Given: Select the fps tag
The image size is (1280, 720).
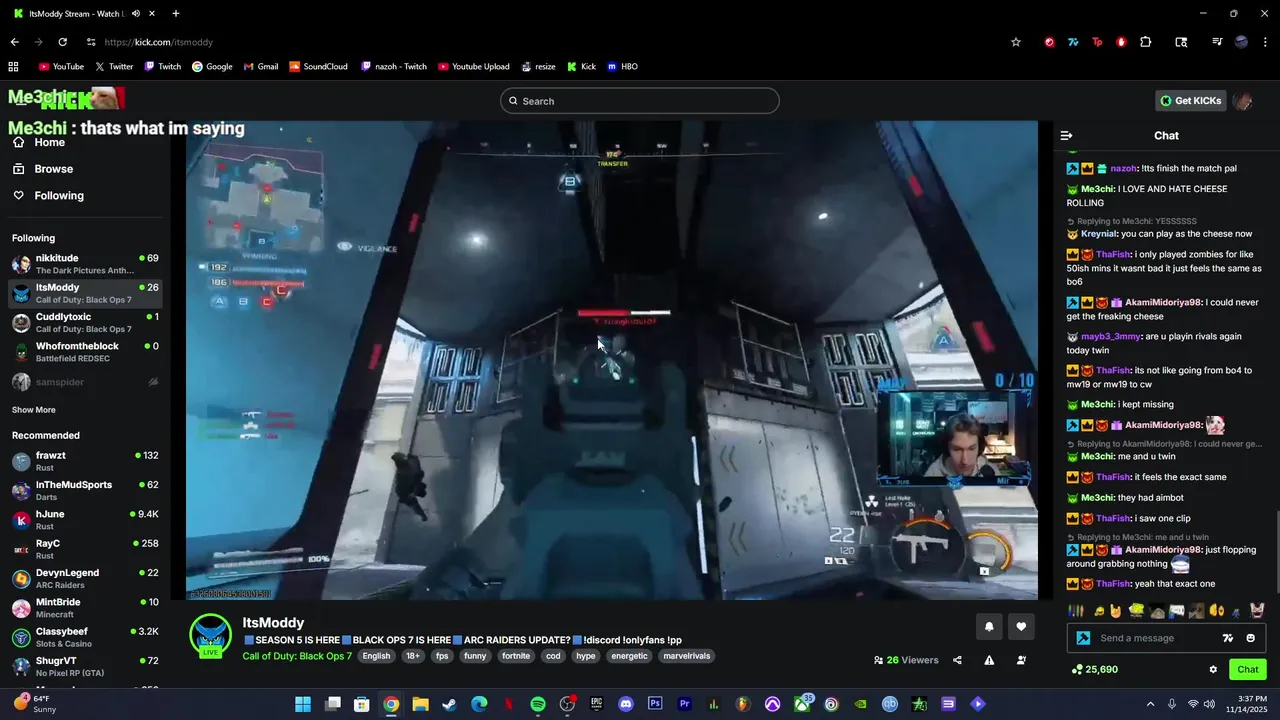Looking at the screenshot, I should click(442, 656).
